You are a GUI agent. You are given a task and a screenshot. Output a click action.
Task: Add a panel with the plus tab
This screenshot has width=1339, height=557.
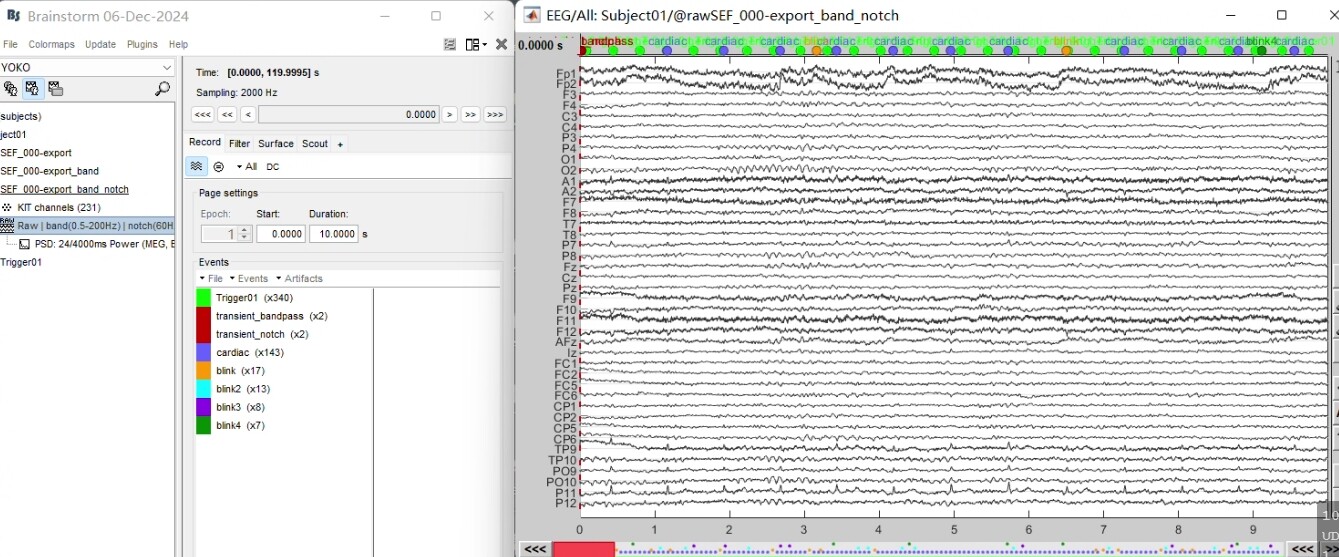[x=340, y=144]
